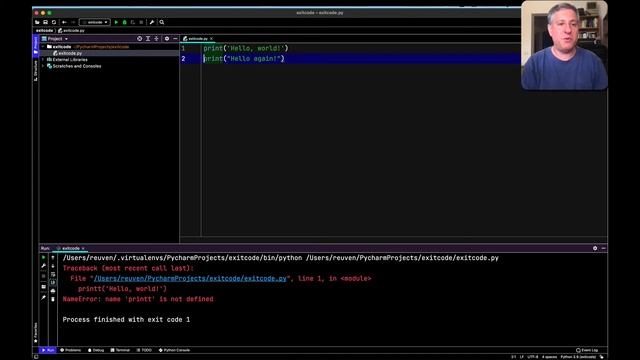640x360 pixels.
Task: Click the Print icon in Run console
Action: pyautogui.click(x=53, y=291)
